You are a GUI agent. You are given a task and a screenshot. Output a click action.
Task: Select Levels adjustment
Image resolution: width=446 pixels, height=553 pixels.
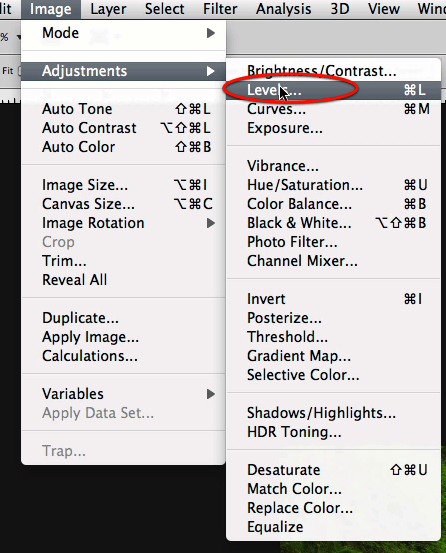(333, 90)
